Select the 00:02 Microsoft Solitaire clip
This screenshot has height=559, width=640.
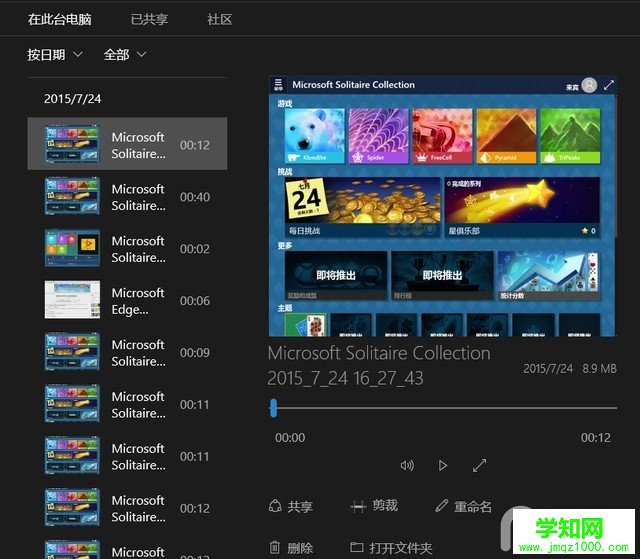coord(127,248)
